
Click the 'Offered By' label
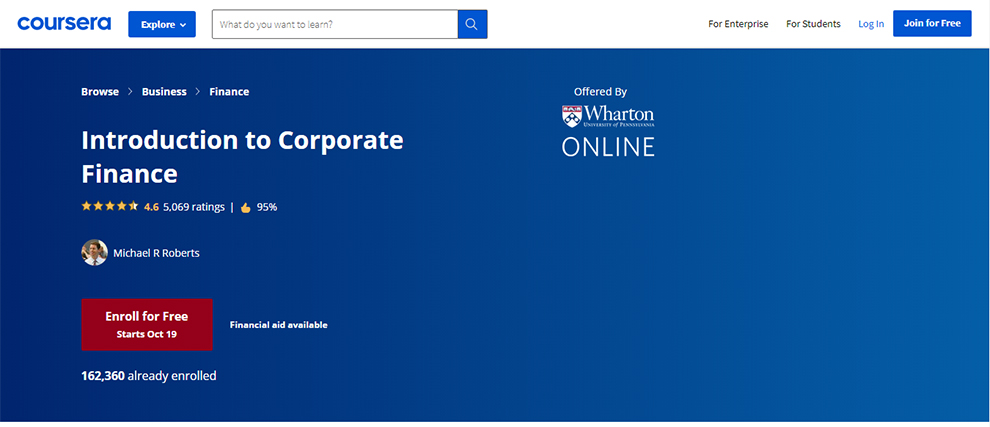[600, 92]
